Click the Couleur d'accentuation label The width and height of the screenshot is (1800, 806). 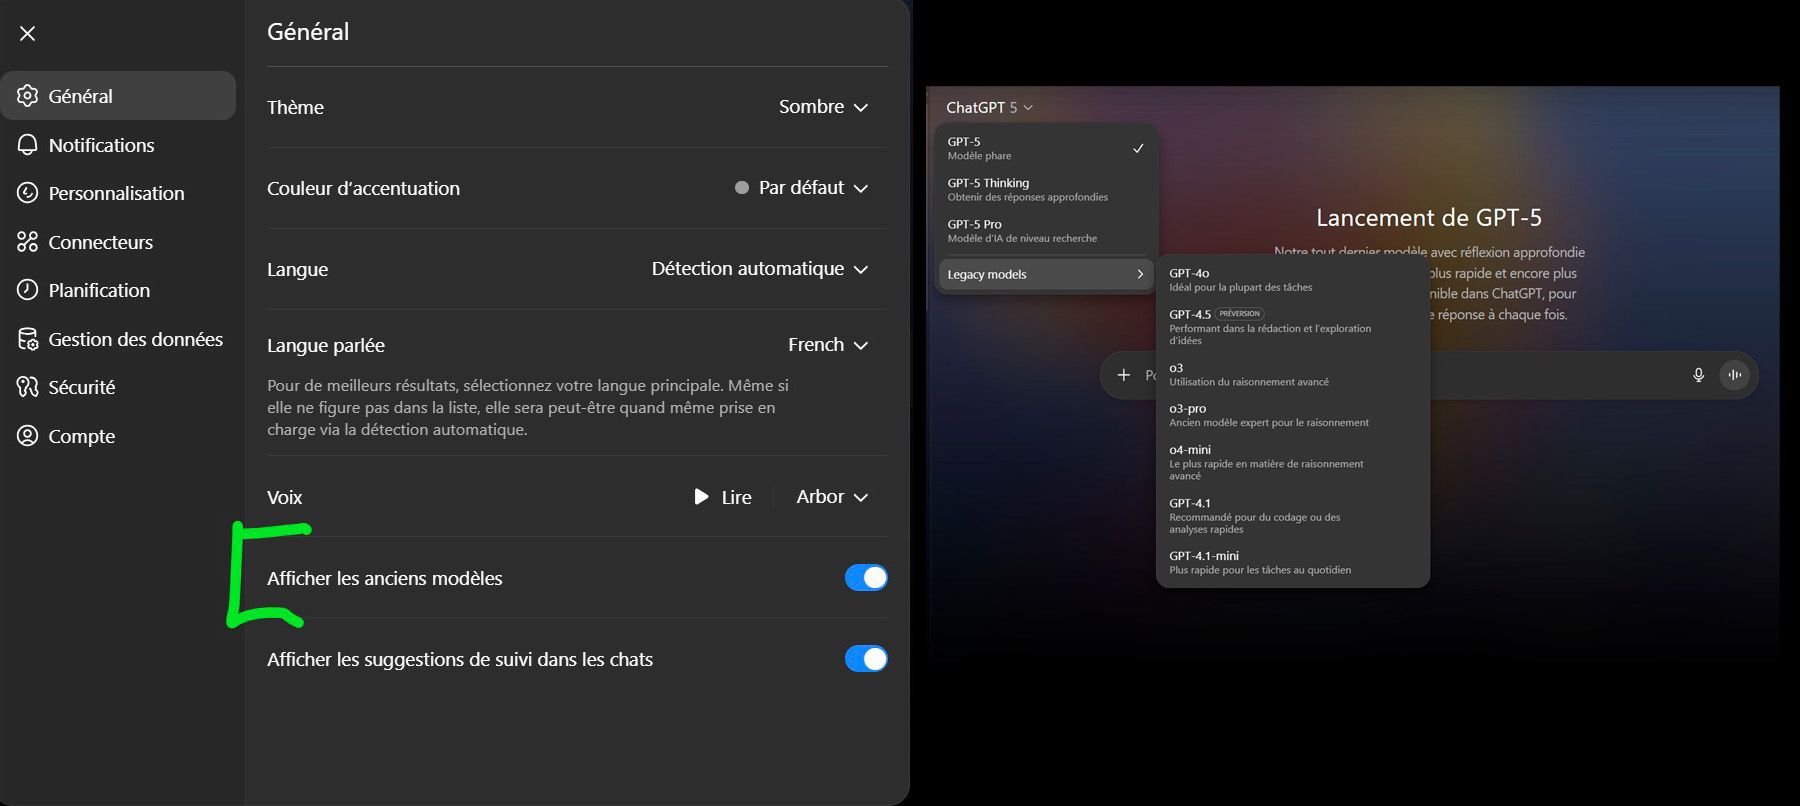click(363, 188)
